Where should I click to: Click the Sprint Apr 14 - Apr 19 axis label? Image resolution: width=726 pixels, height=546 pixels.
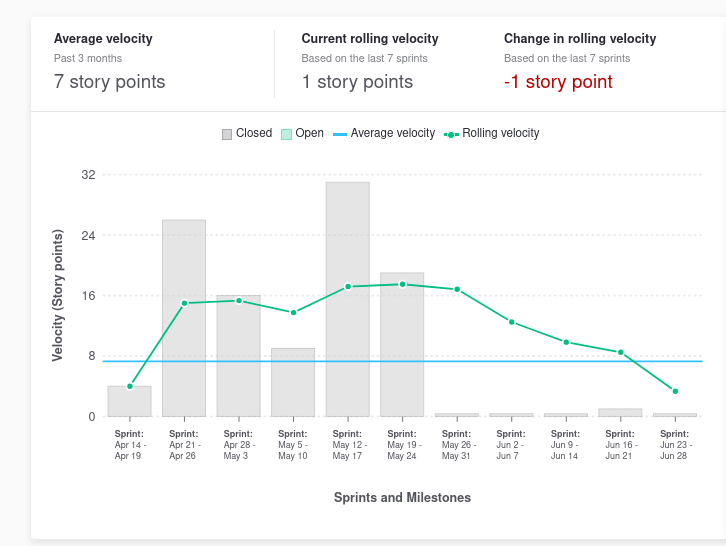[x=130, y=444]
